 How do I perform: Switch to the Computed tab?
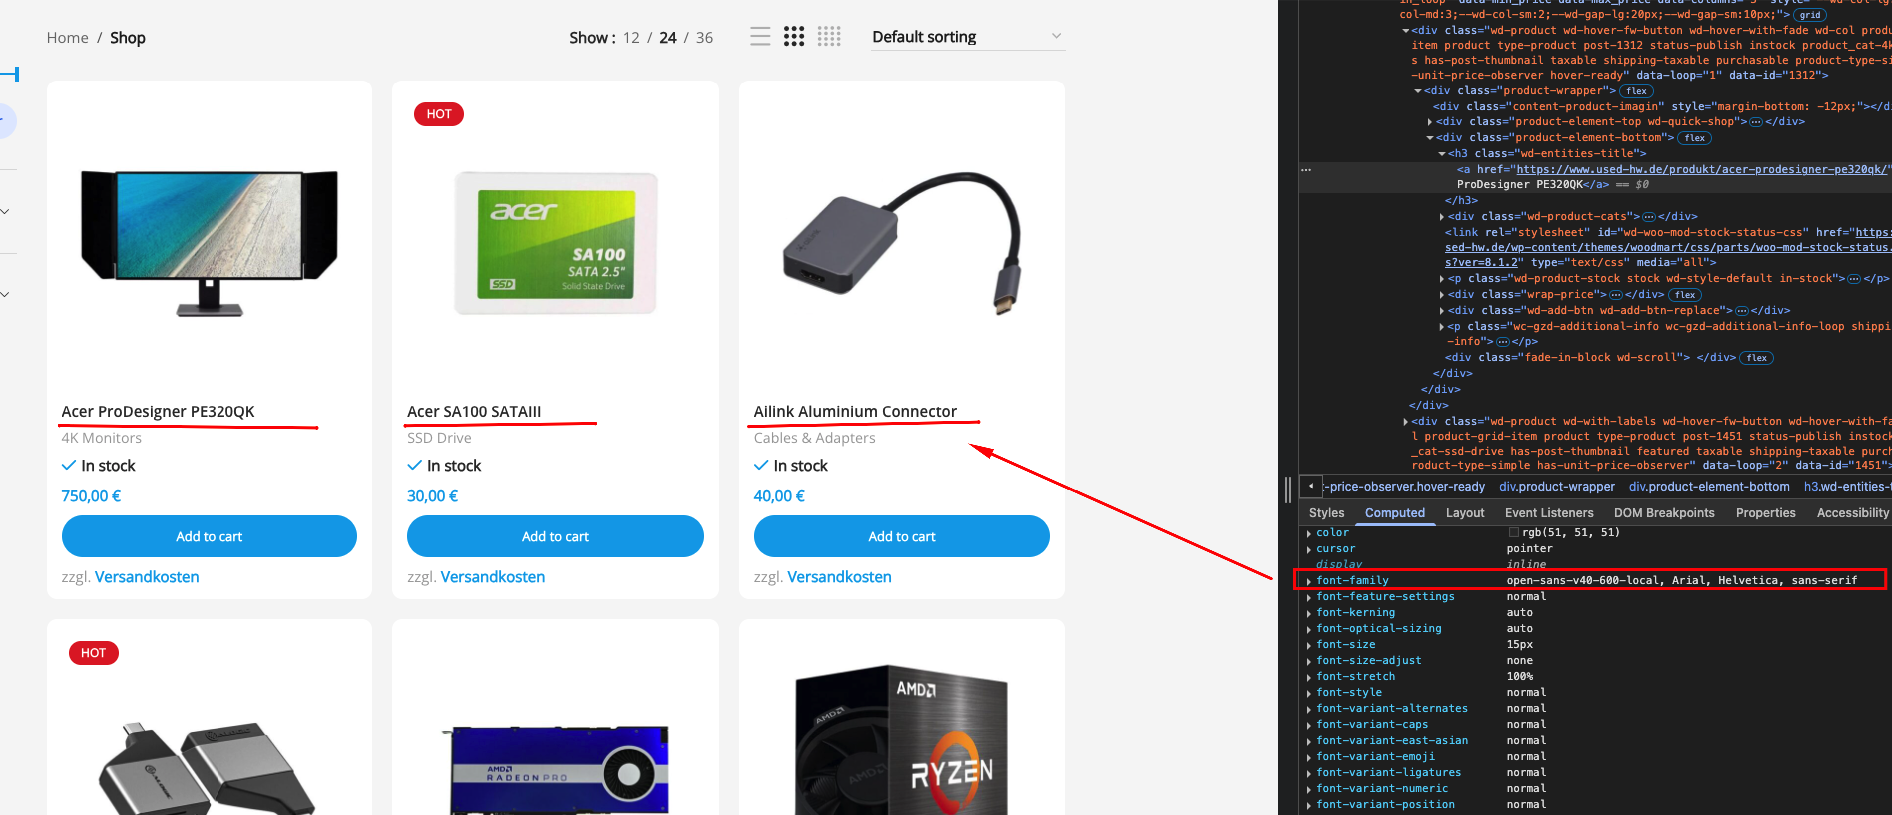pyautogui.click(x=1394, y=513)
